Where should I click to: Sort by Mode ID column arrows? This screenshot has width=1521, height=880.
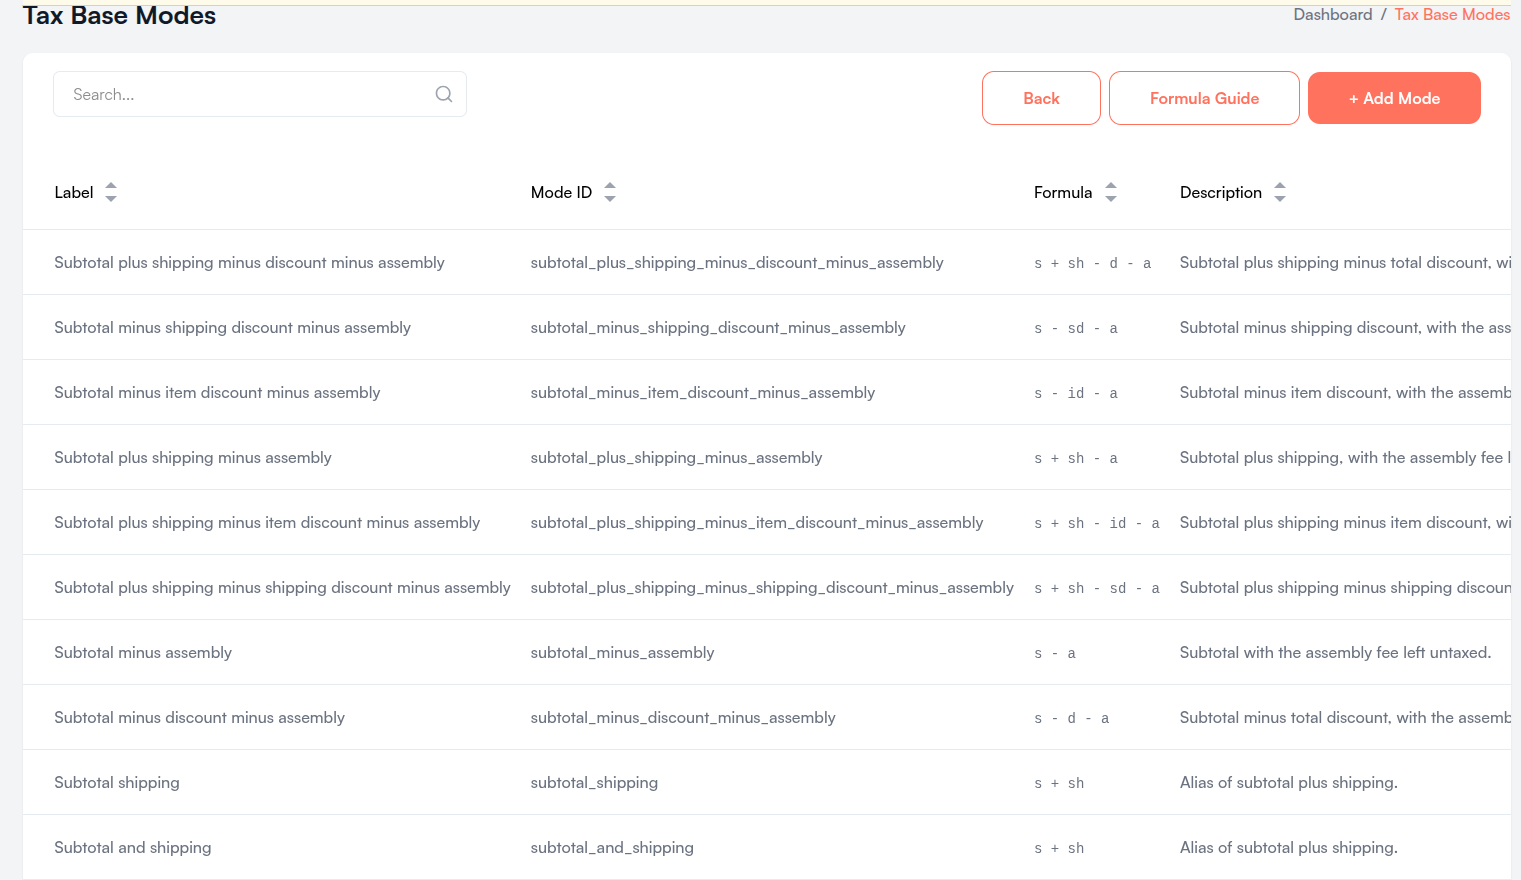[x=610, y=192]
